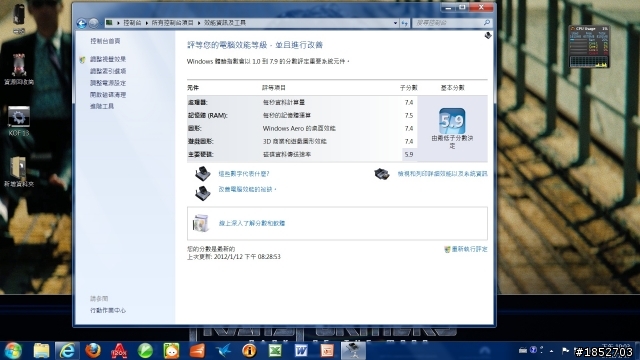Expand the arrow after 控制台 in the breadcrumb

(147, 23)
